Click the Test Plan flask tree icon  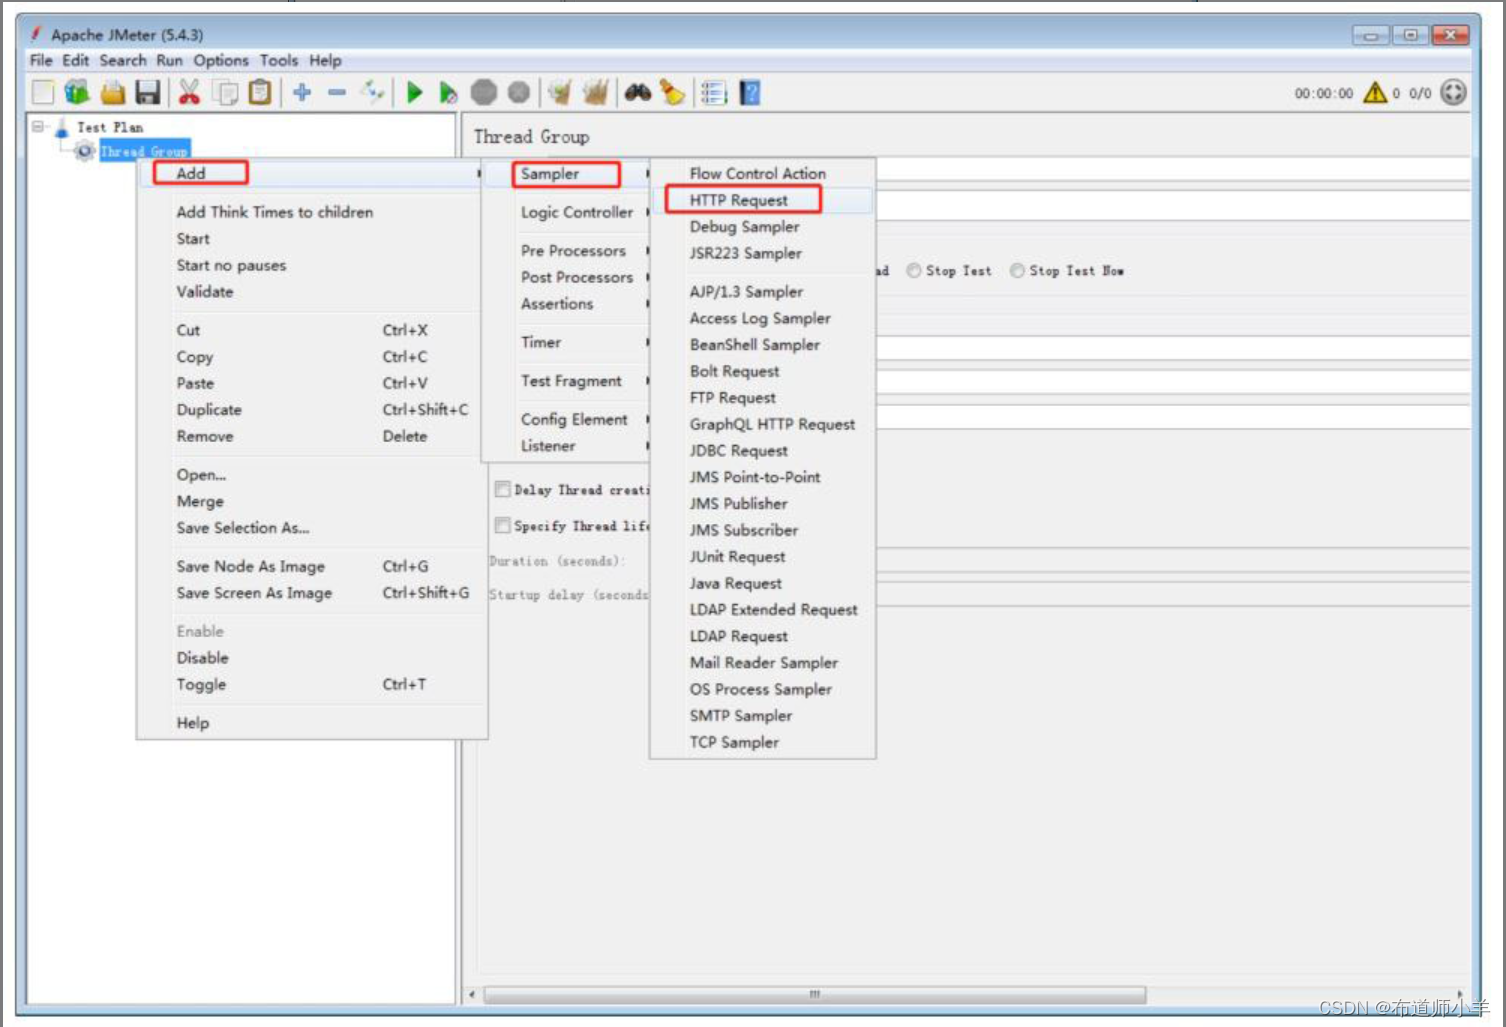[x=62, y=128]
